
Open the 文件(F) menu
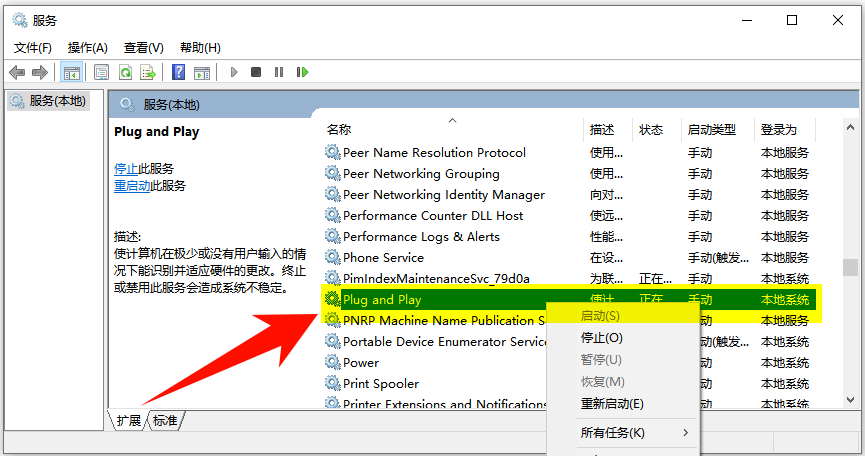click(x=33, y=48)
